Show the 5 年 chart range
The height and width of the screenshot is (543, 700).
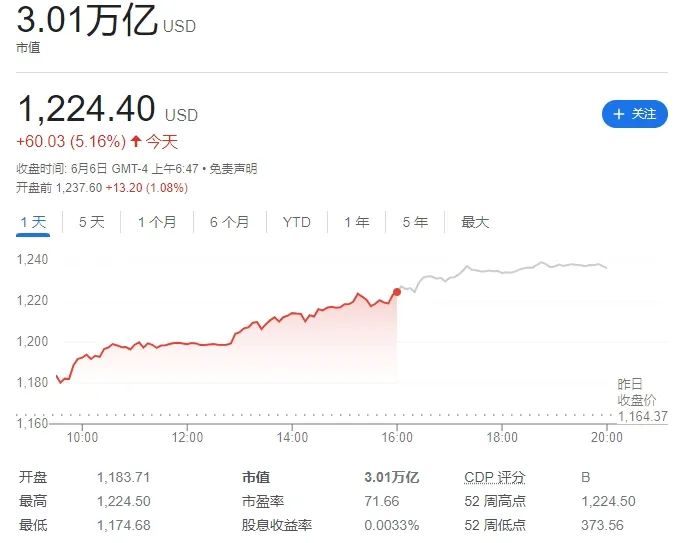pyautogui.click(x=415, y=222)
